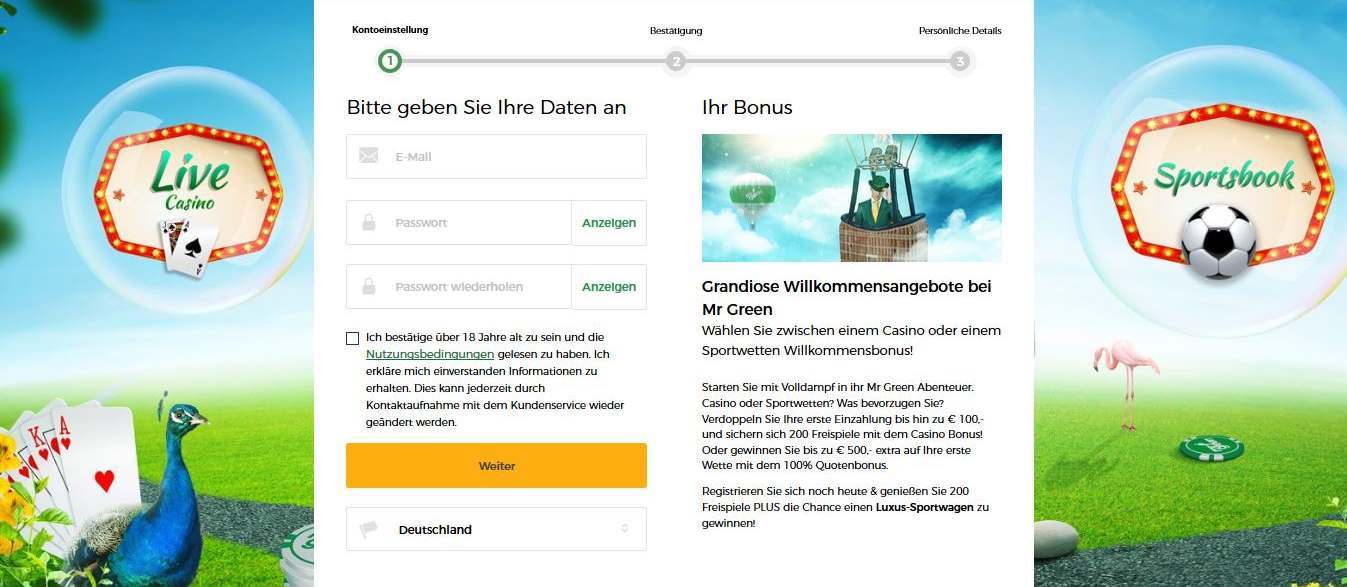Click the step 3 circle Persönliche Details
The image size is (1347, 587).
pyautogui.click(x=960, y=61)
